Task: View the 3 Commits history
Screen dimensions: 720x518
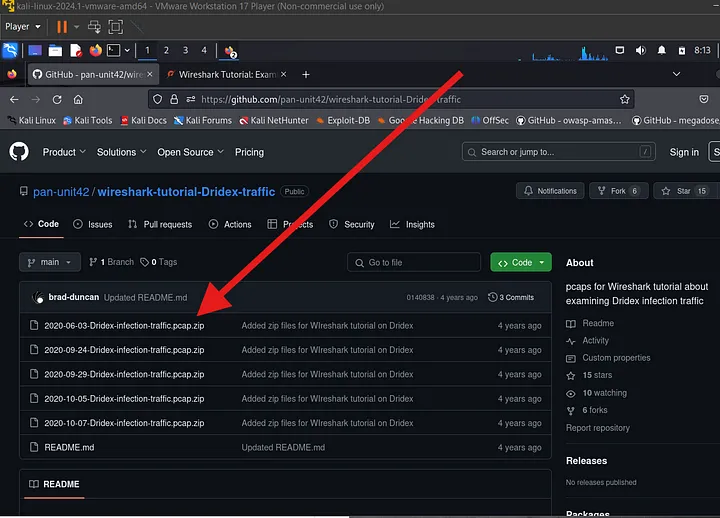Action: (x=511, y=297)
